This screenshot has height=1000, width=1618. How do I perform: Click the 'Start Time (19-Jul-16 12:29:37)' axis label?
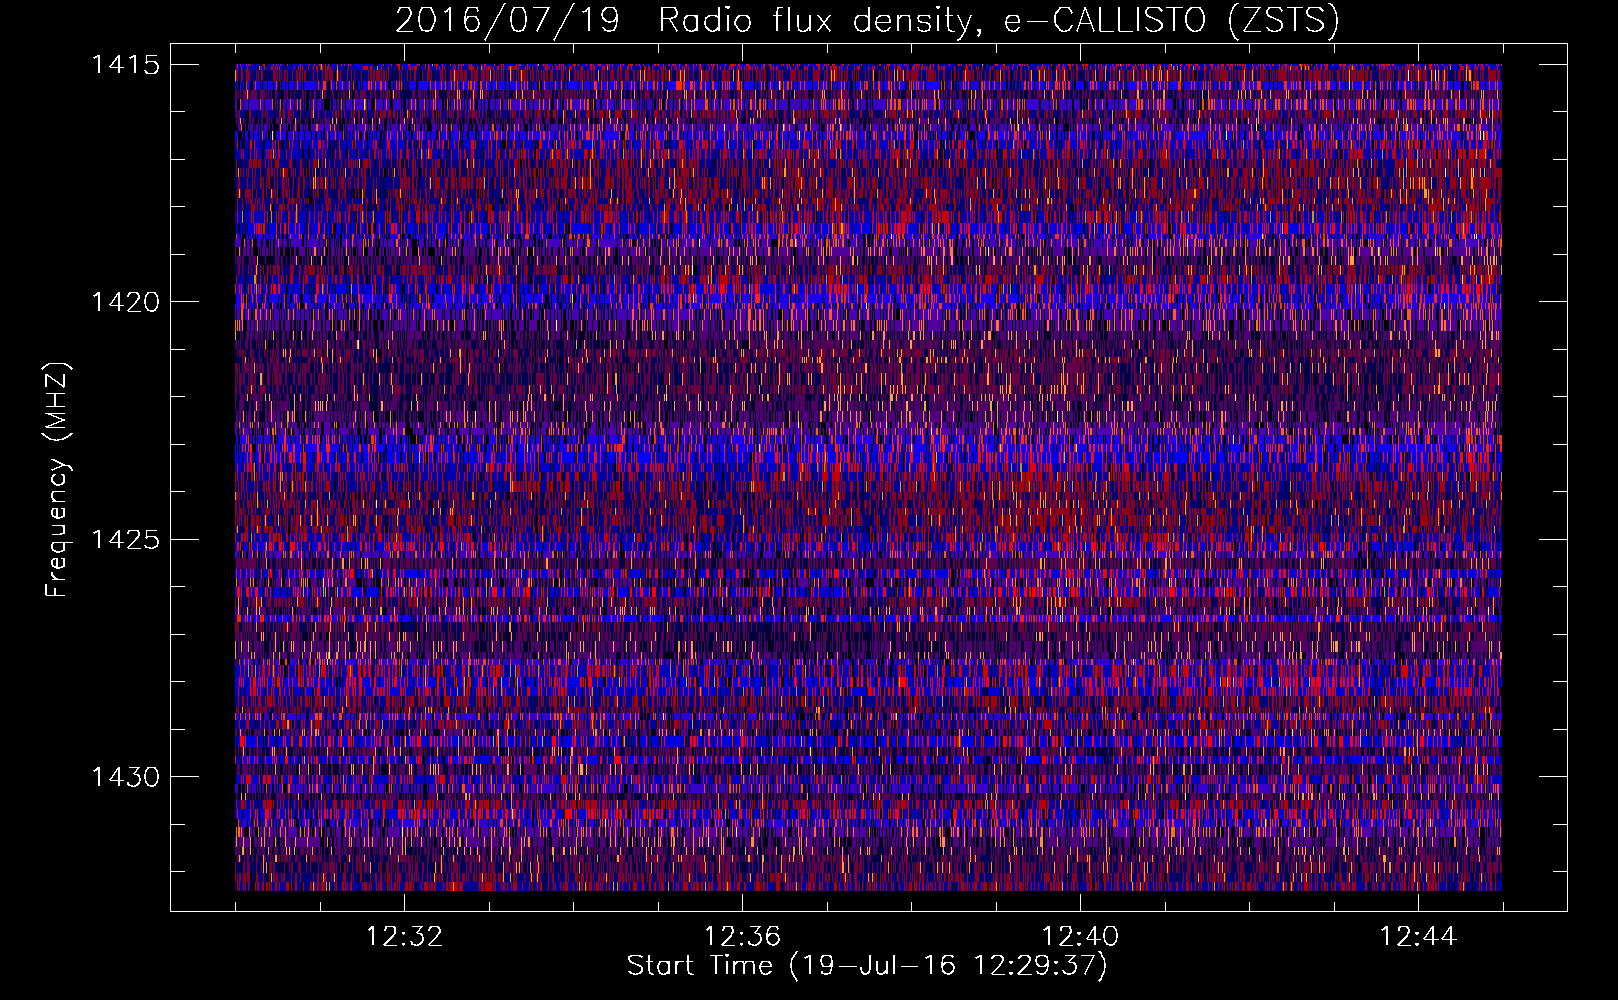pyautogui.click(x=867, y=966)
